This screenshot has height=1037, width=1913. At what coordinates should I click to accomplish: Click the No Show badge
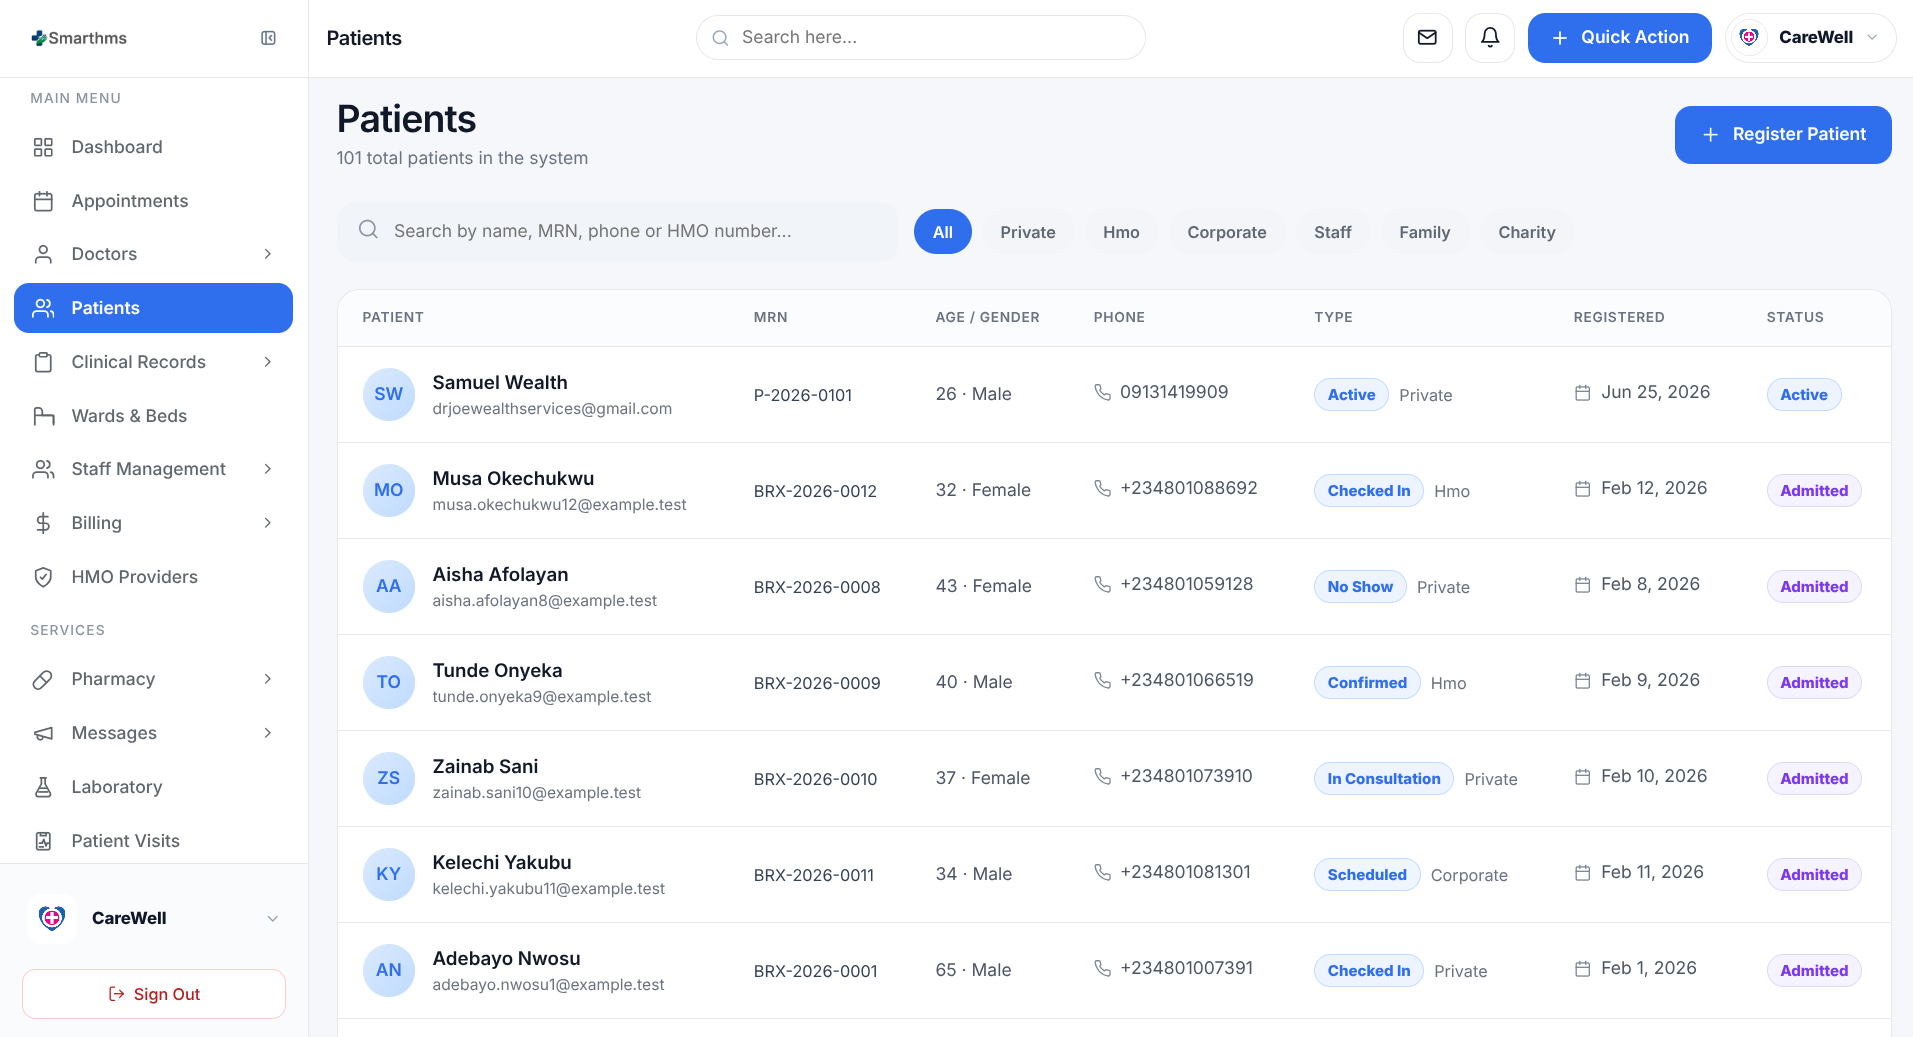pyautogui.click(x=1360, y=587)
